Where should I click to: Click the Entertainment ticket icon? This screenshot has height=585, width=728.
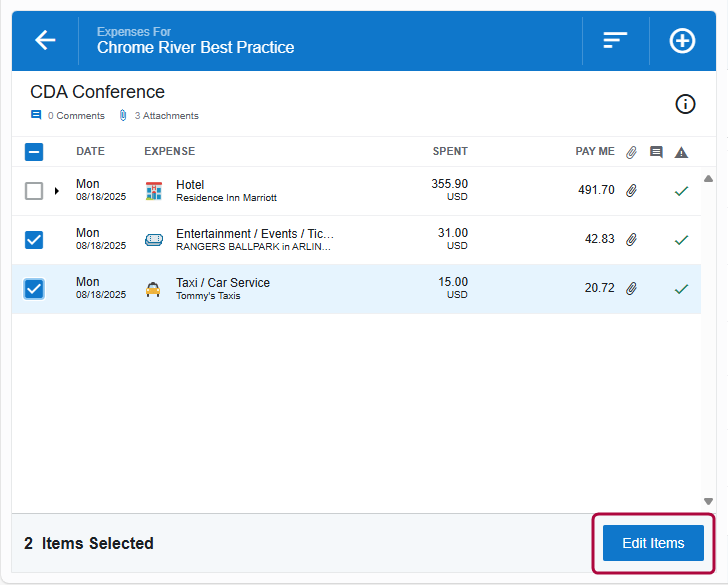coord(153,240)
